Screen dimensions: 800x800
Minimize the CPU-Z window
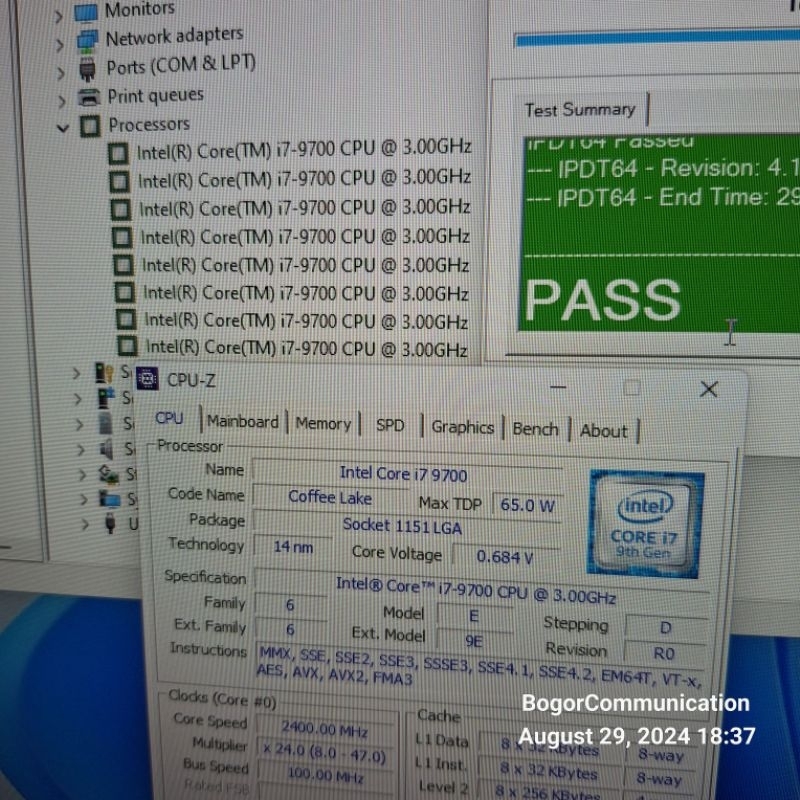pos(558,387)
